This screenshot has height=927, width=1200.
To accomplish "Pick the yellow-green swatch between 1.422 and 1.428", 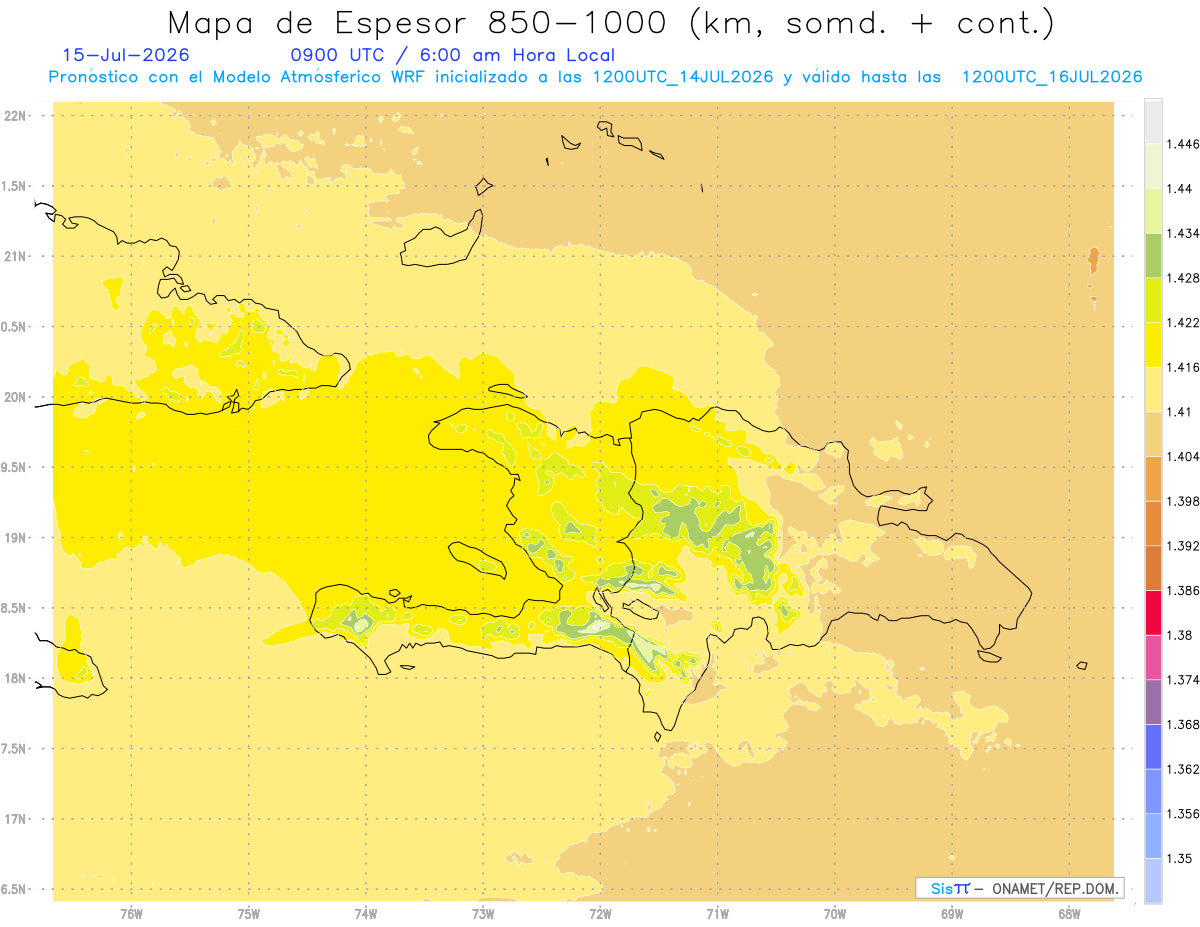I will click(x=1153, y=300).
